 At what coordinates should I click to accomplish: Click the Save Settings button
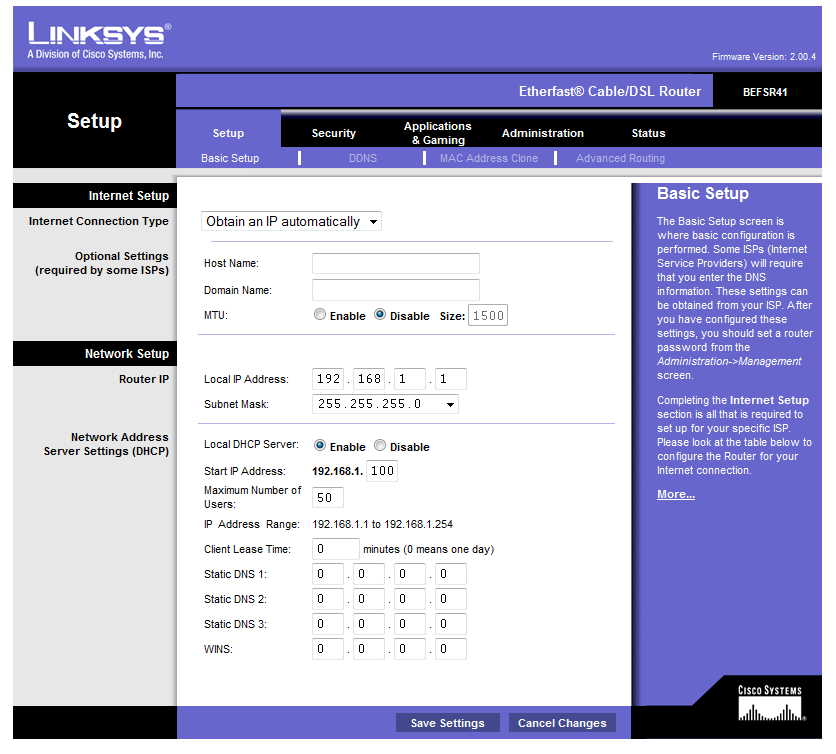click(x=448, y=723)
